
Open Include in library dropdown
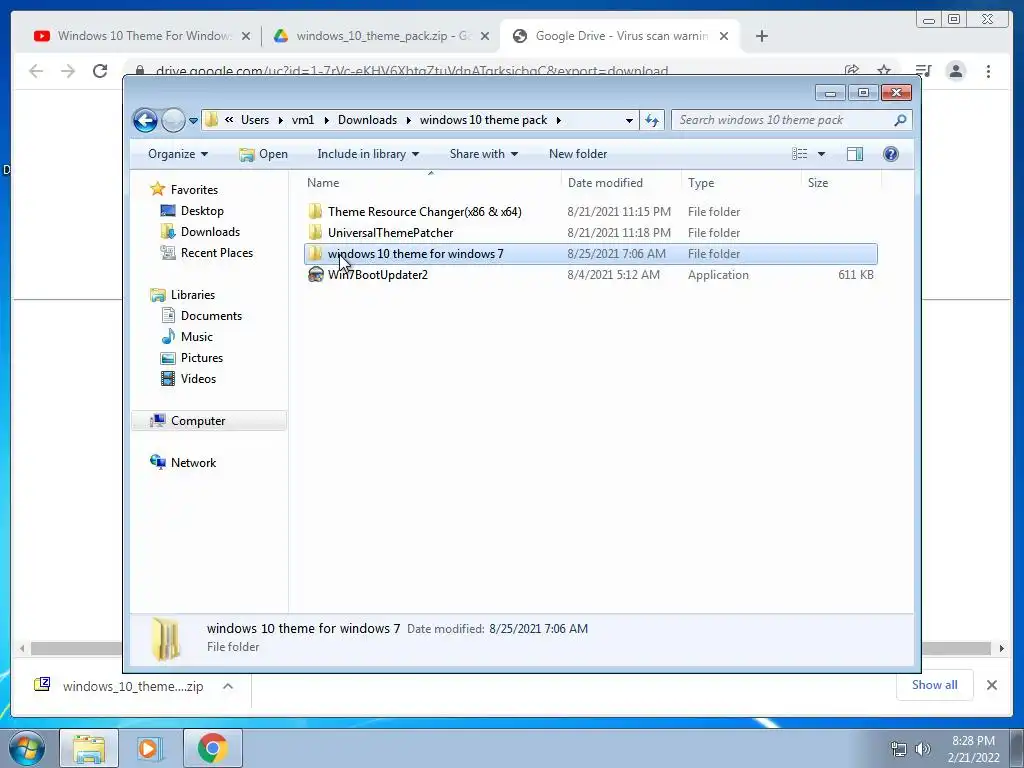pos(368,154)
